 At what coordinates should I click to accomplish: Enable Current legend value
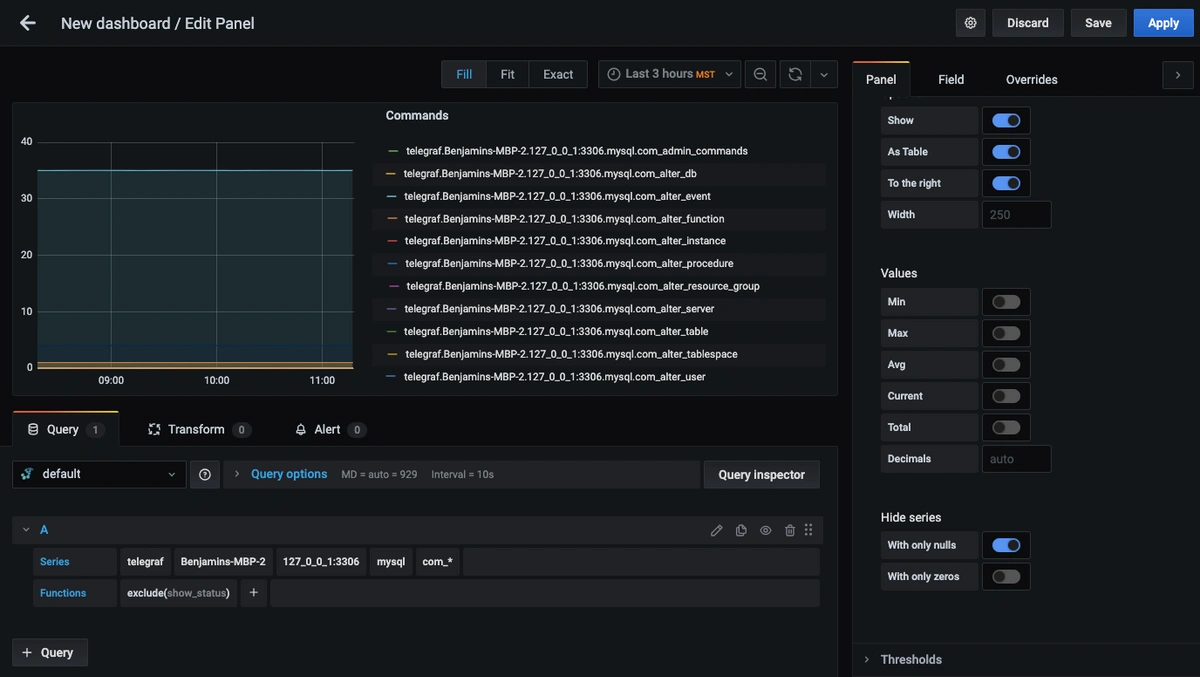[x=1006, y=396]
